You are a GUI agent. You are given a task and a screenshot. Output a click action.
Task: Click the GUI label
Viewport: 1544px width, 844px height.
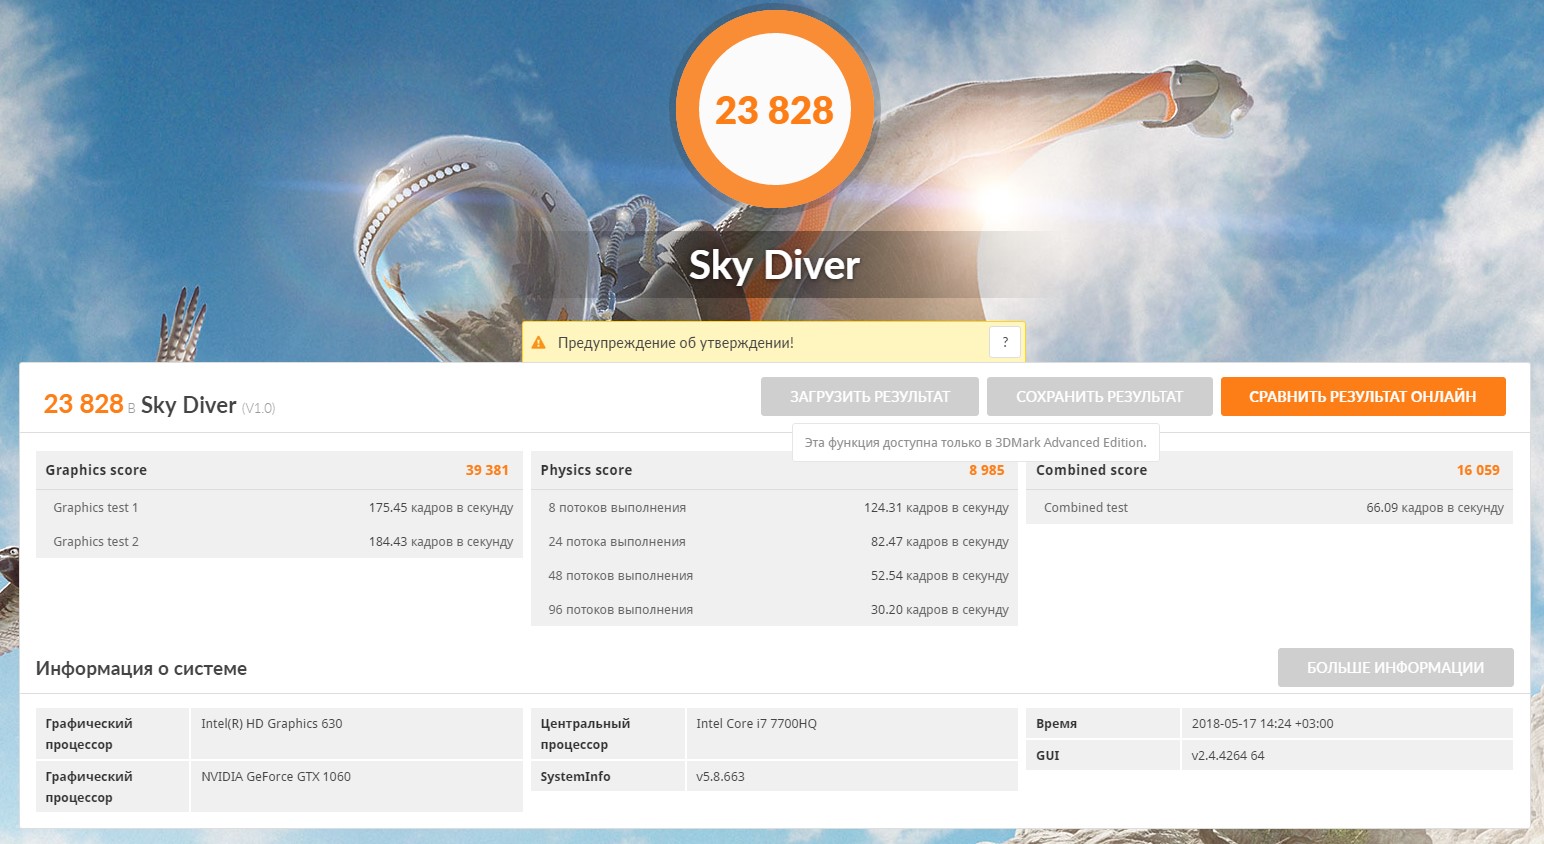coord(1048,756)
